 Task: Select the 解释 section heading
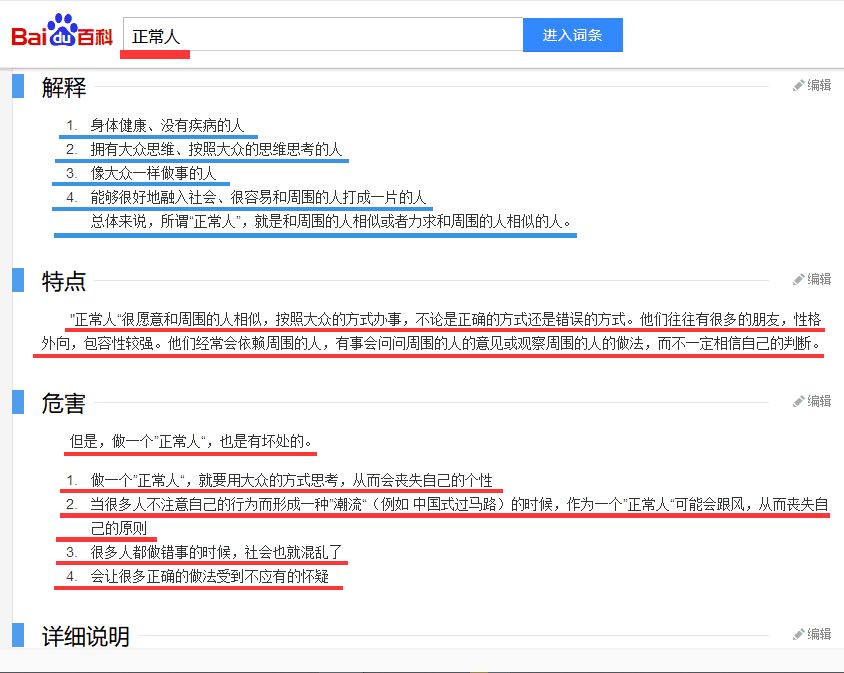point(64,87)
